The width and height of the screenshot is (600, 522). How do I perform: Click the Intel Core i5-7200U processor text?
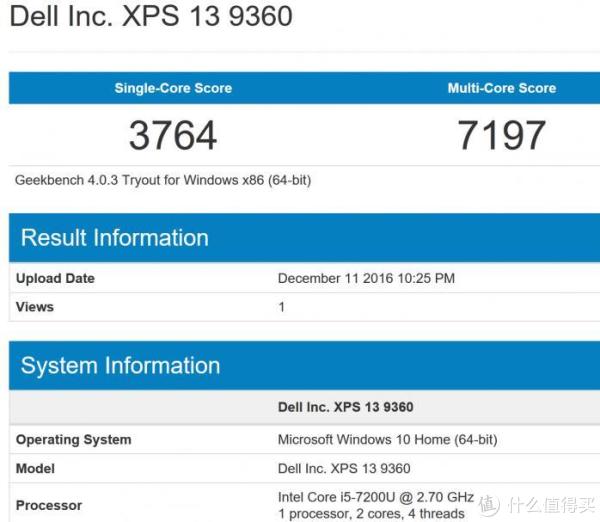pos(375,497)
